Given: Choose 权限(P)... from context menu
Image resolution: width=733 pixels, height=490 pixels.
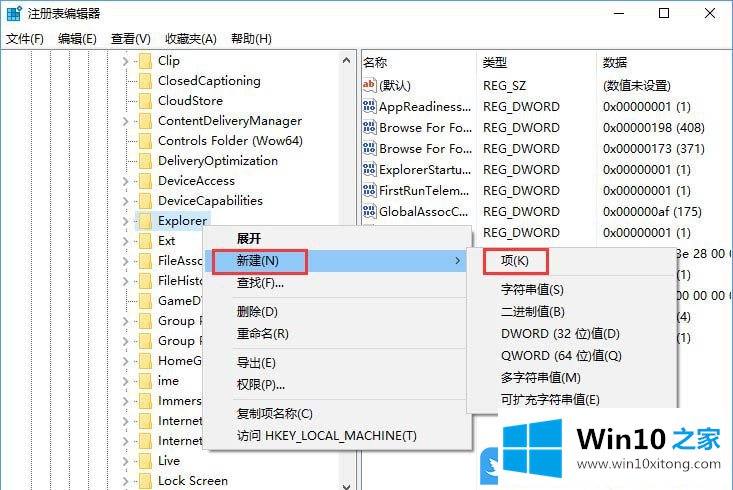Looking at the screenshot, I should 260,385.
